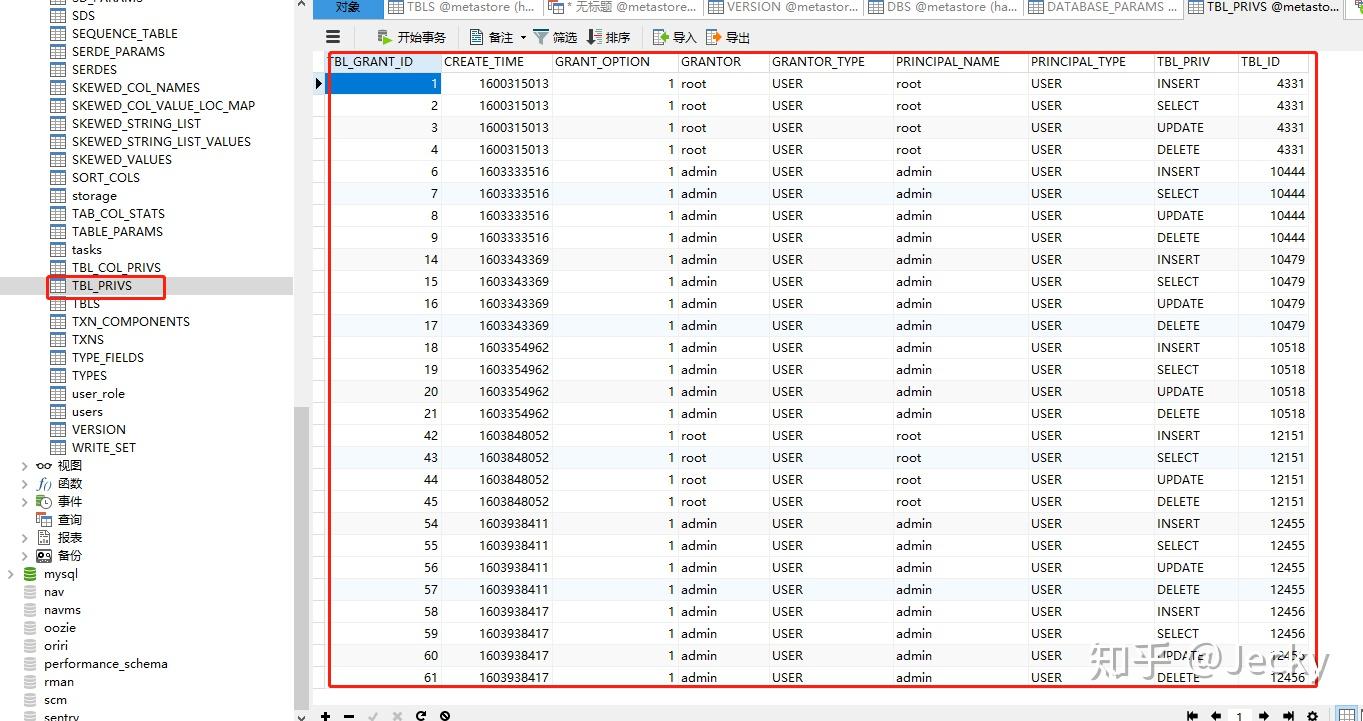Expand the Views (视图) node
The width and height of the screenshot is (1363, 721).
click(x=25, y=465)
